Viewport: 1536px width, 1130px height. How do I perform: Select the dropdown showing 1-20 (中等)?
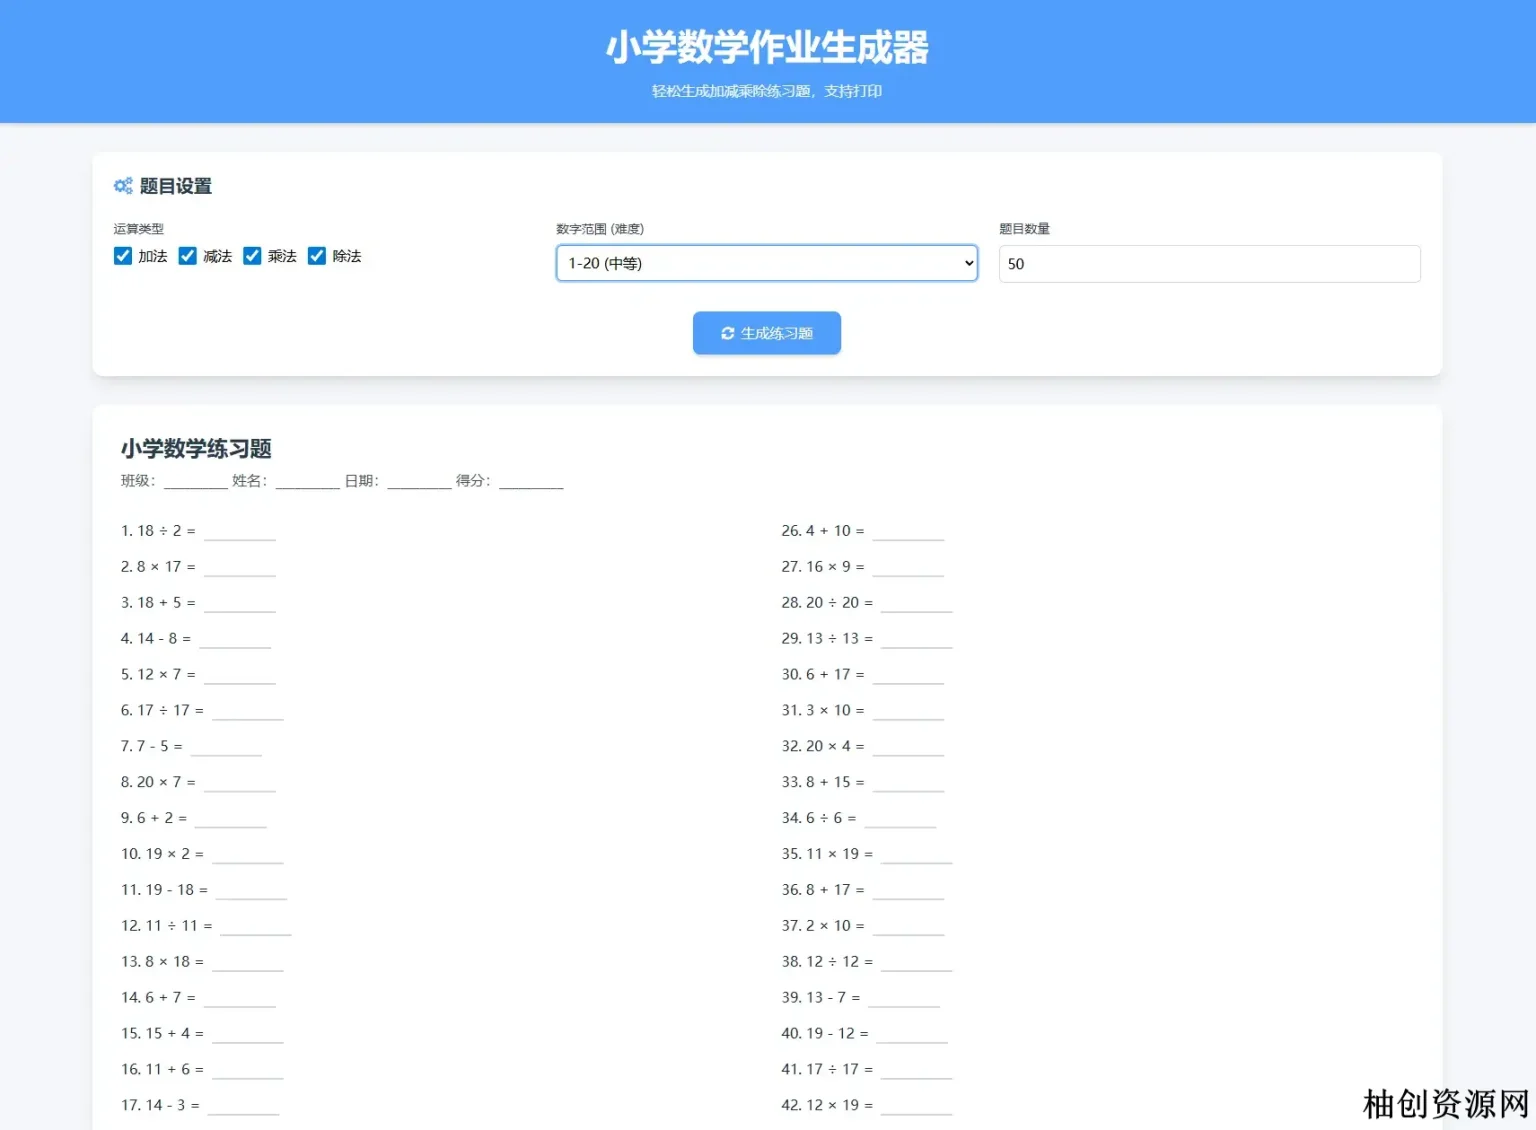[x=766, y=263]
